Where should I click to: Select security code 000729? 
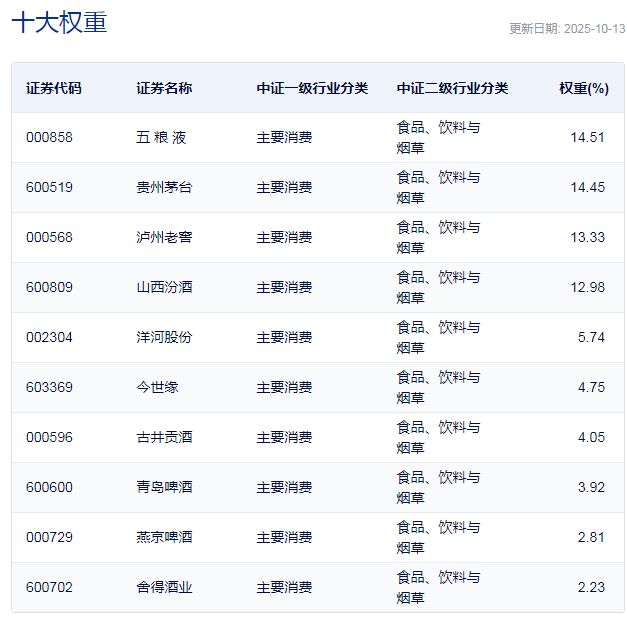coord(49,537)
